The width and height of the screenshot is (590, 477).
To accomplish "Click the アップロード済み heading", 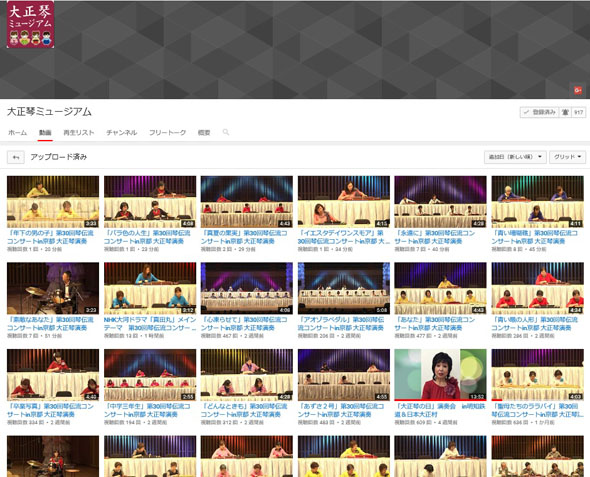I will click(x=59, y=157).
